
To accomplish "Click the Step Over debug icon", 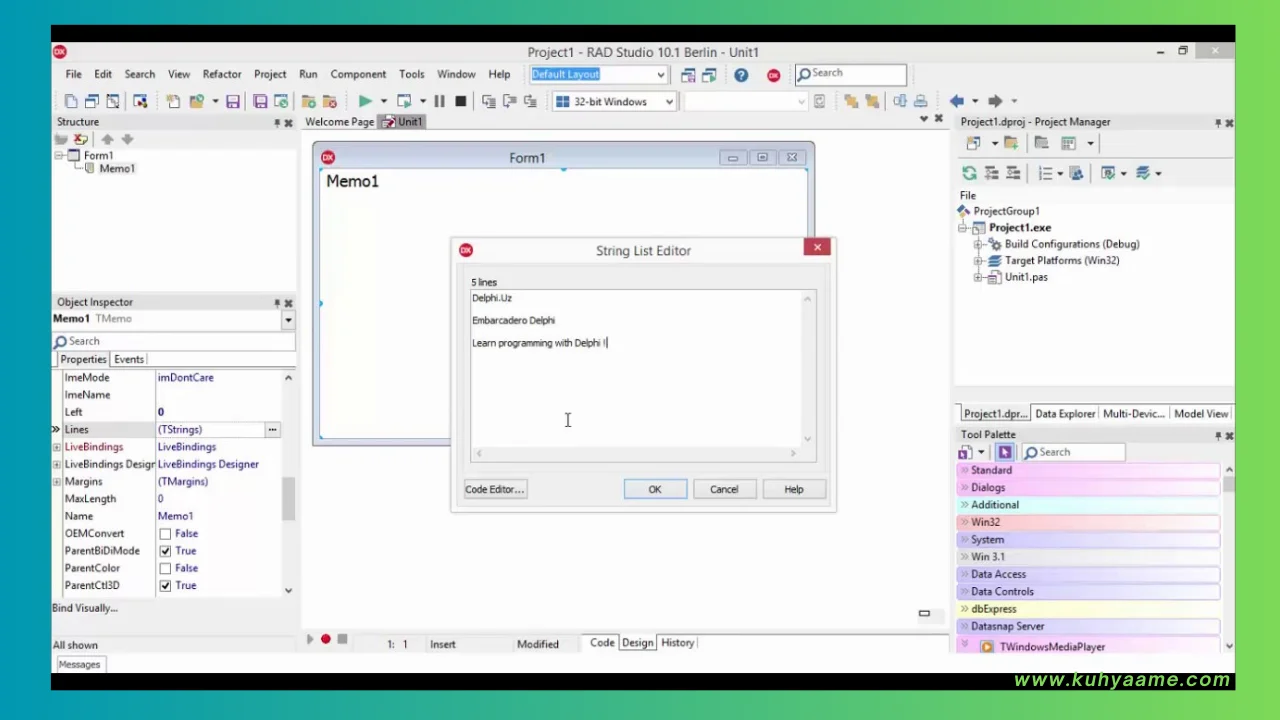I will coord(509,101).
